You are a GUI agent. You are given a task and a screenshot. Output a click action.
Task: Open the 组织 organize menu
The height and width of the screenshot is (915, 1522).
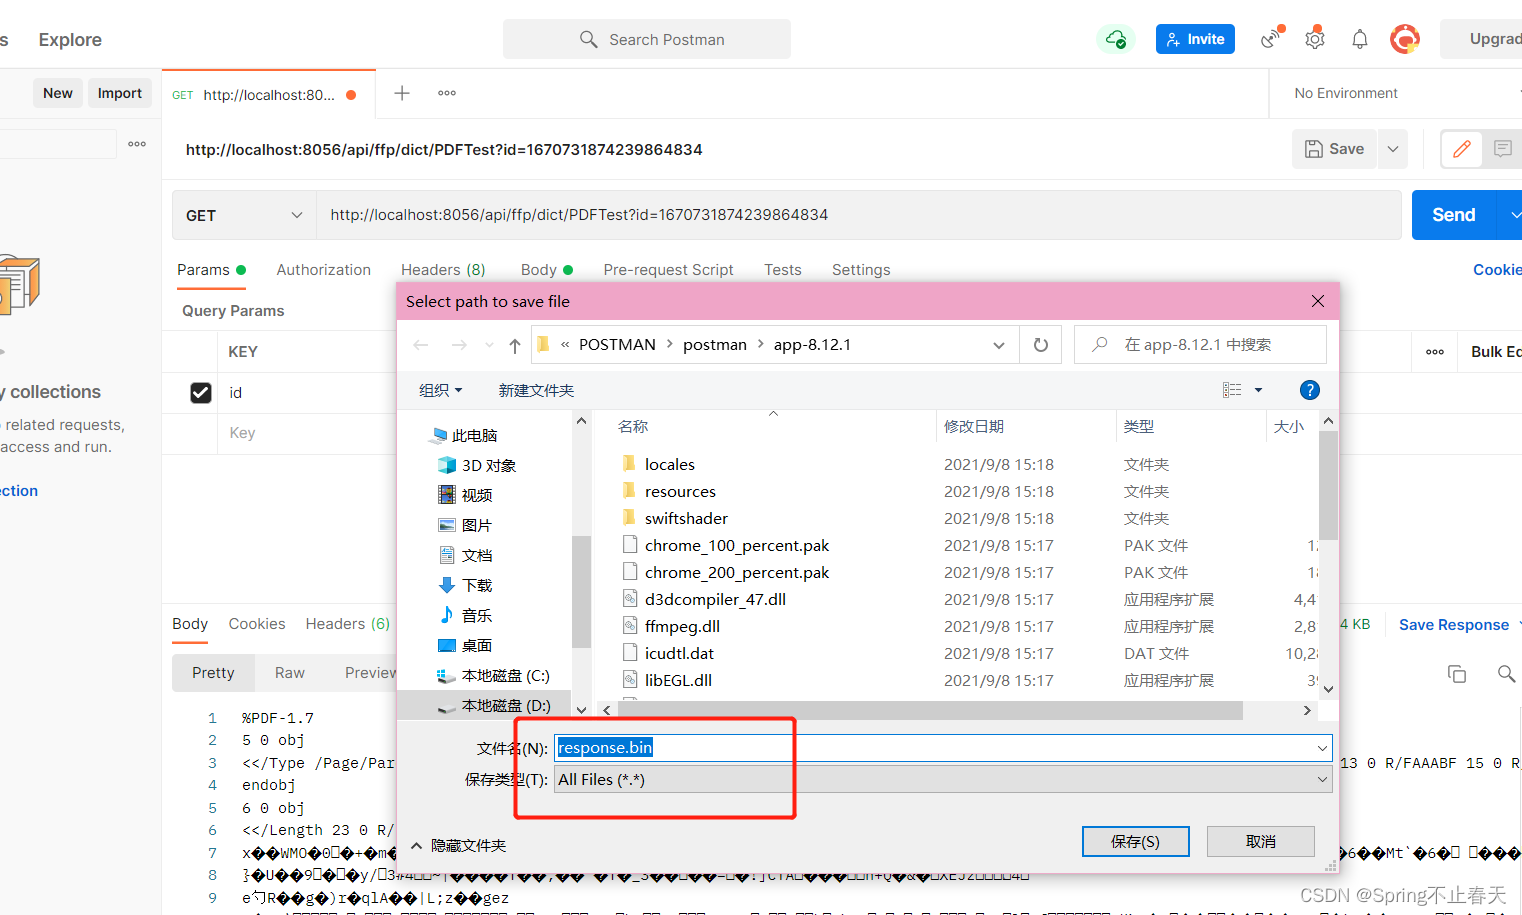point(440,390)
